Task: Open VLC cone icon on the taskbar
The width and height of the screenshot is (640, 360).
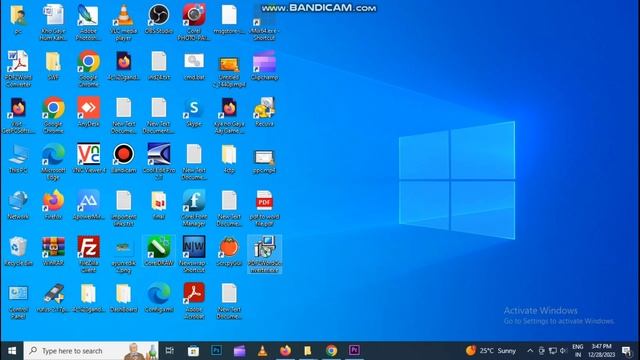Action: click(x=262, y=351)
